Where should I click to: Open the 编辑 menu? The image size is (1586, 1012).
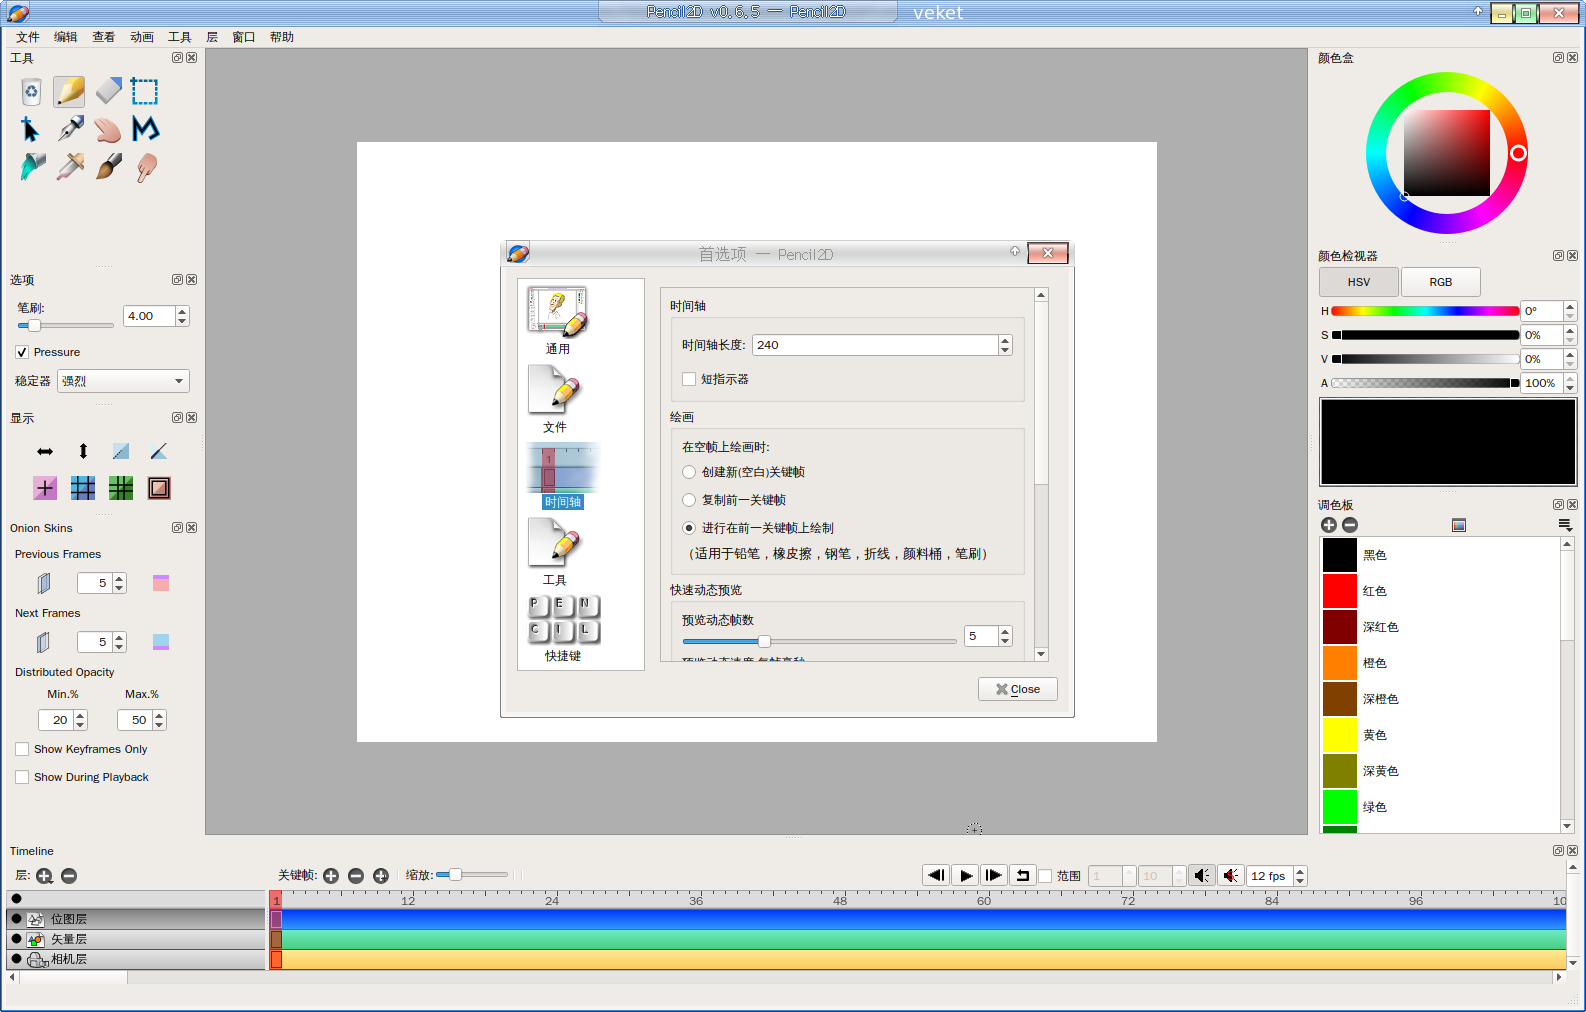pyautogui.click(x=66, y=37)
